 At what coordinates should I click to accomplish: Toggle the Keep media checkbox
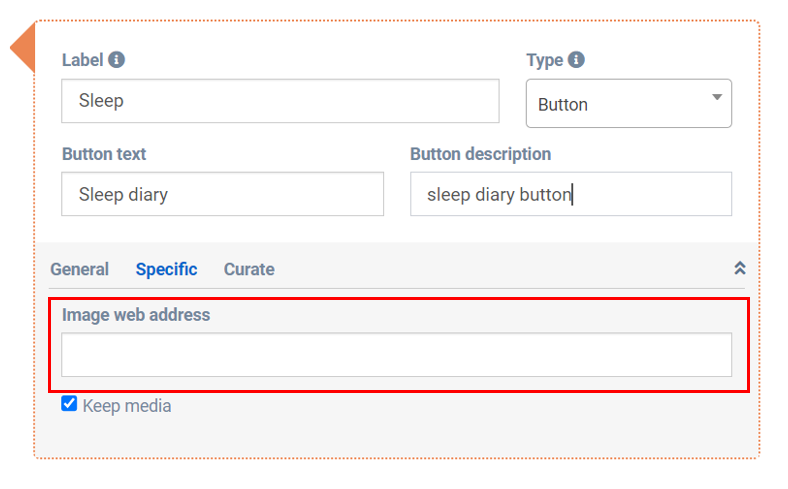(x=69, y=404)
